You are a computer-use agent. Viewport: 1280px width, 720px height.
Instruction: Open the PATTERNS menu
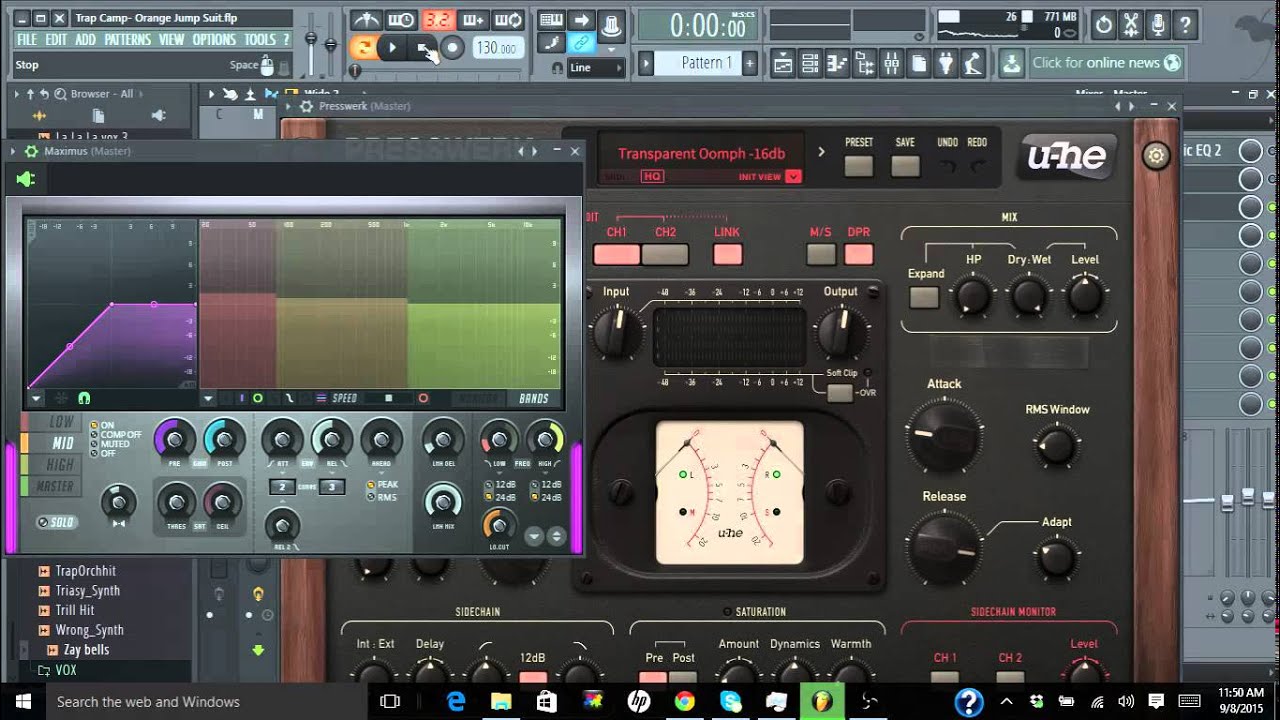[127, 40]
